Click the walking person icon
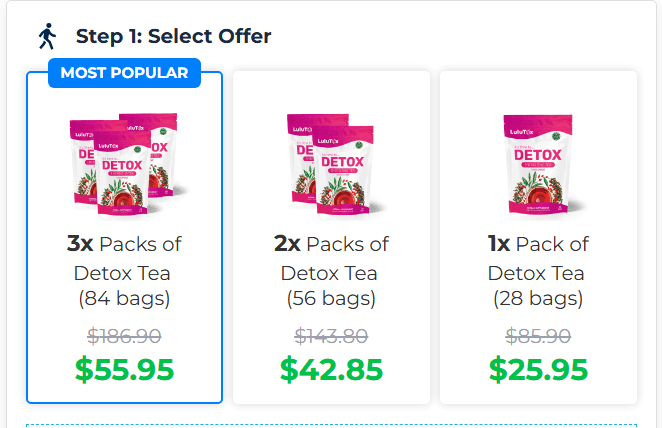This screenshot has height=428, width=662. point(47,37)
